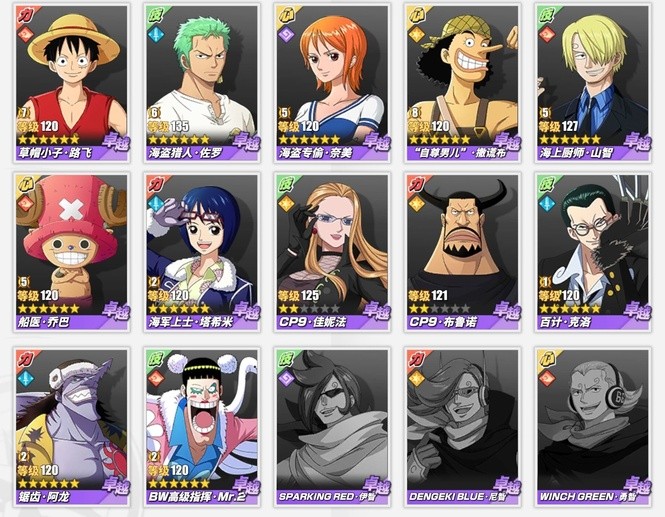The width and height of the screenshot is (665, 517).
Task: Open the 百计·克洛 character card
Action: pyautogui.click(x=593, y=252)
